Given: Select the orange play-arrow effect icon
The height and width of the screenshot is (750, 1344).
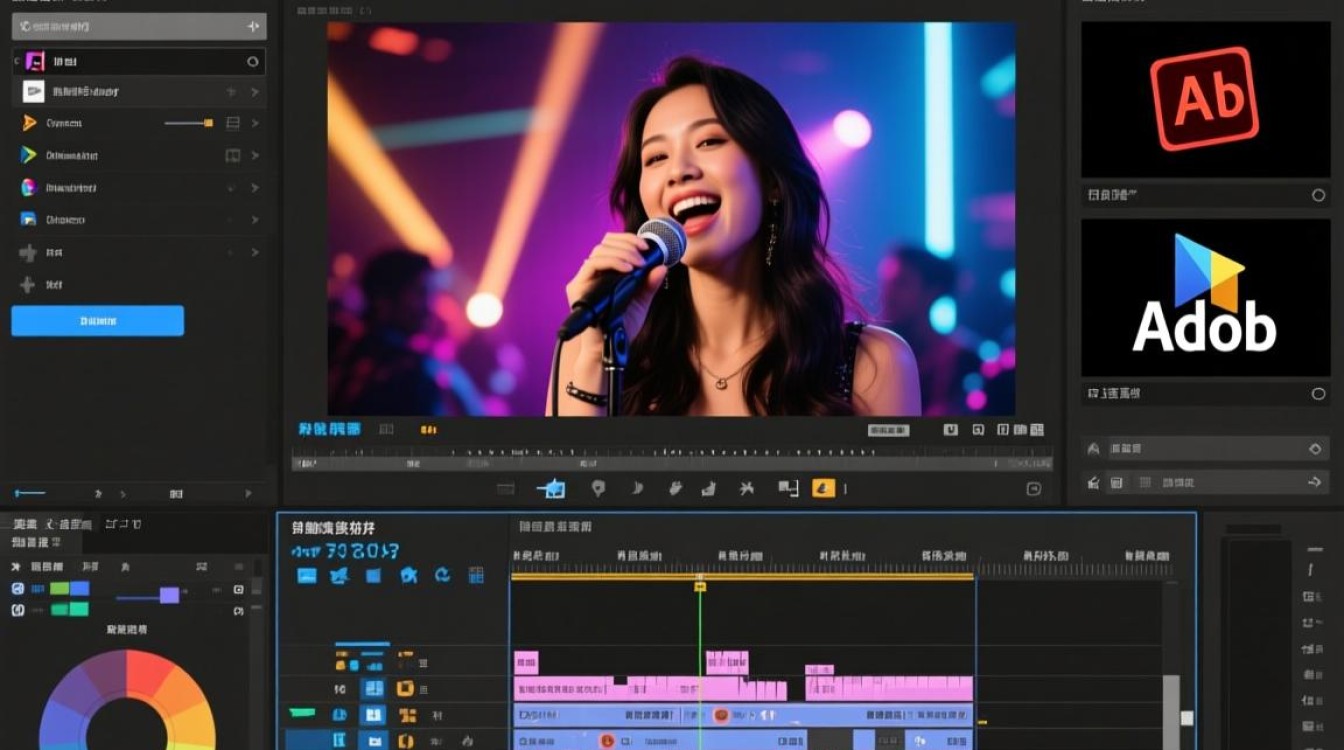Looking at the screenshot, I should pyautogui.click(x=29, y=123).
